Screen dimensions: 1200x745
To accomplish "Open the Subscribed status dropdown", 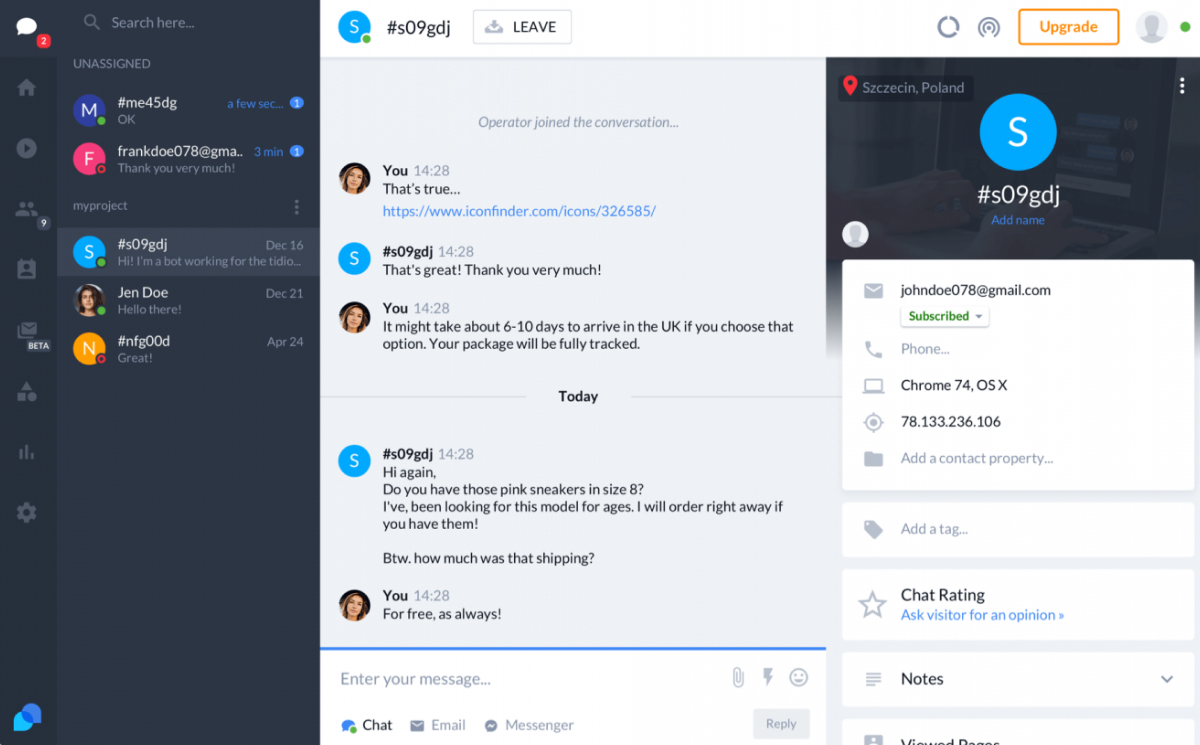I will pos(944,316).
